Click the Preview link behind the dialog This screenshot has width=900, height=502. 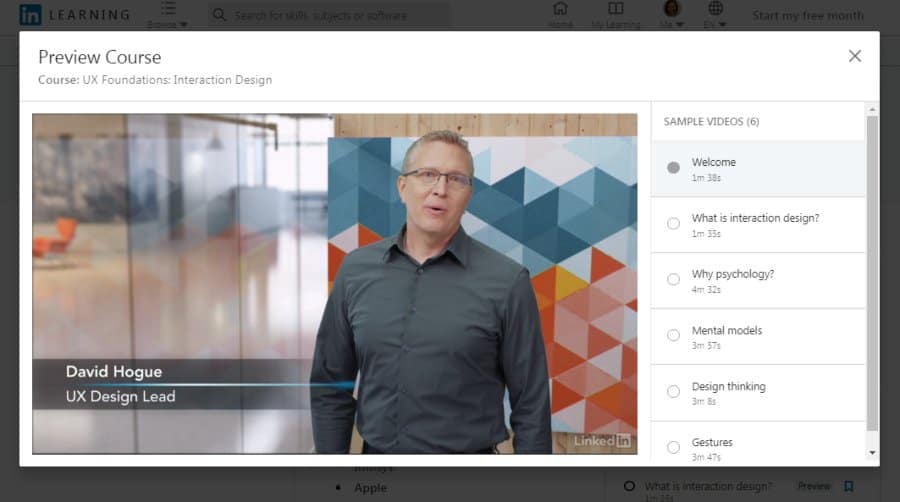814,486
